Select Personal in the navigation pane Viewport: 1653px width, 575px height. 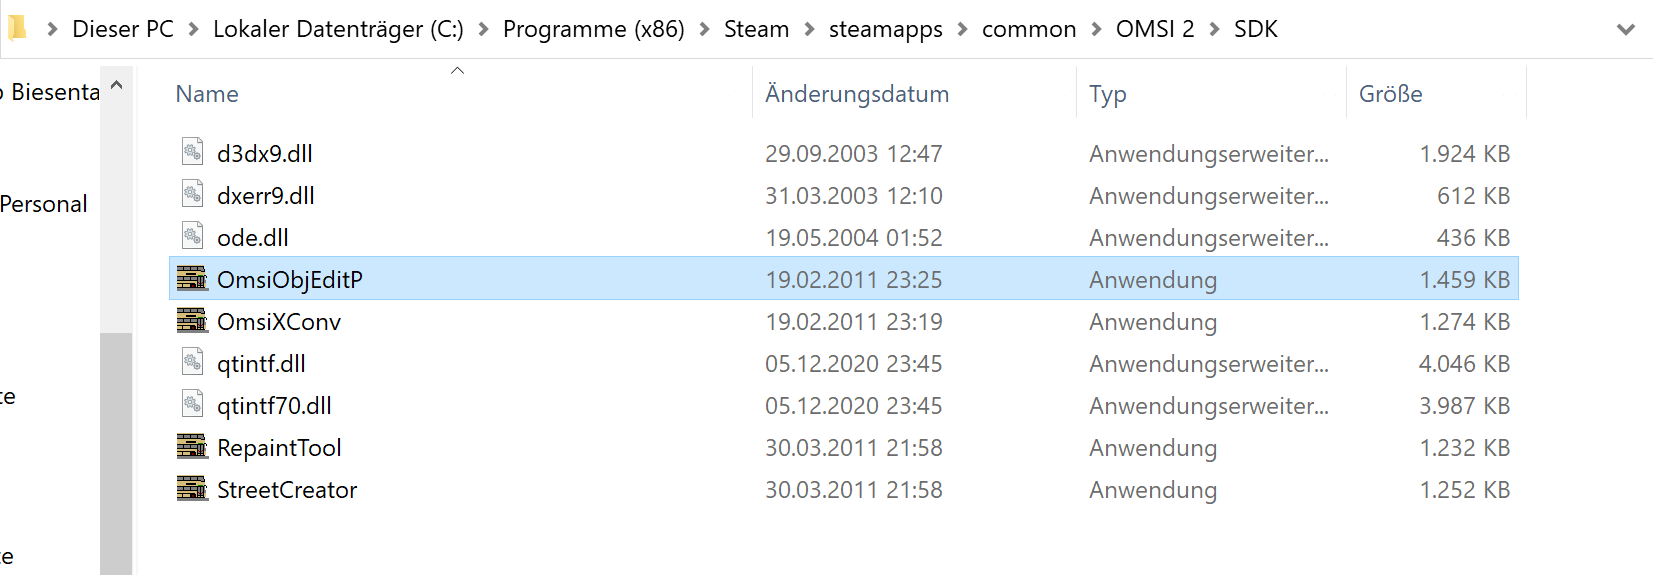tap(44, 204)
